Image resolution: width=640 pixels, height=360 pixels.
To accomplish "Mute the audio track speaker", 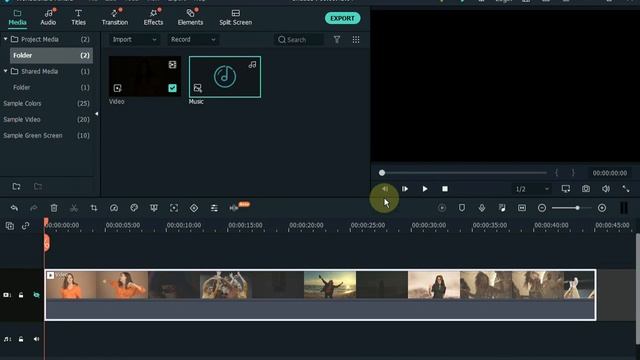I will [x=36, y=339].
